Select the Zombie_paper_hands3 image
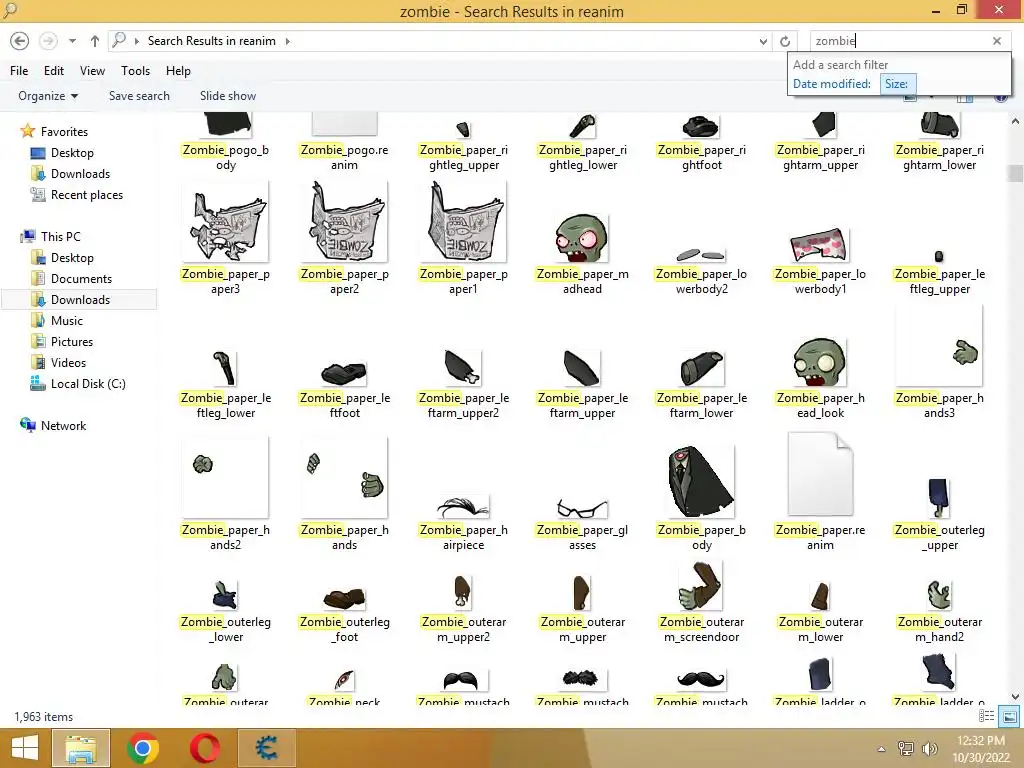The width and height of the screenshot is (1024, 768). point(939,345)
